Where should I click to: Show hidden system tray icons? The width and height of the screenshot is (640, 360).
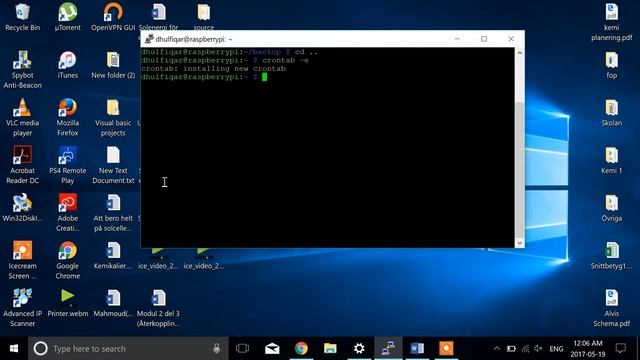click(x=497, y=349)
